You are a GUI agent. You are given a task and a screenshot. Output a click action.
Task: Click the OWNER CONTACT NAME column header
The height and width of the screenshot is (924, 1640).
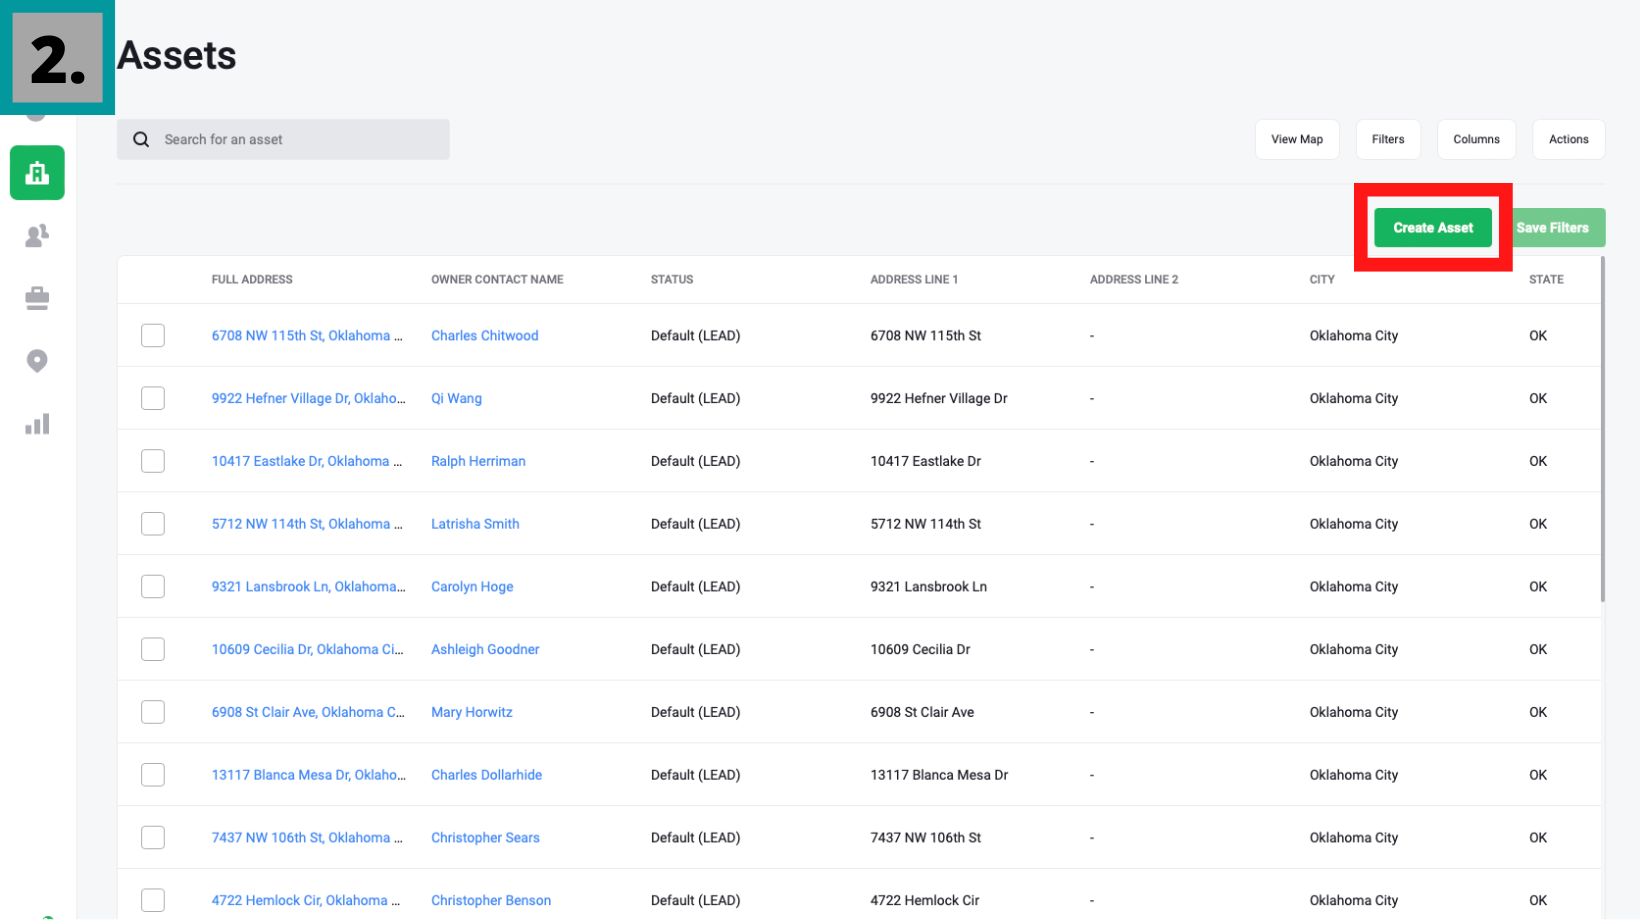497,280
